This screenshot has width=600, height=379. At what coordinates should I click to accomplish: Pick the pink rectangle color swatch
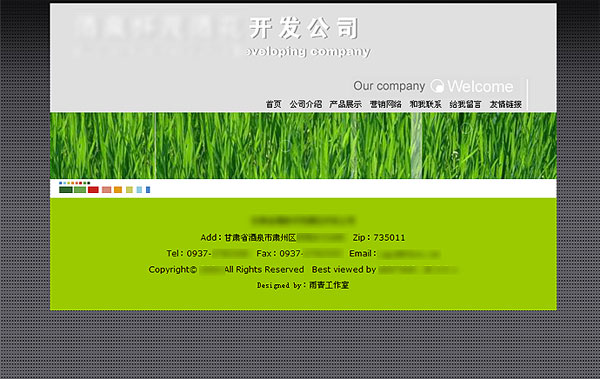107,190
